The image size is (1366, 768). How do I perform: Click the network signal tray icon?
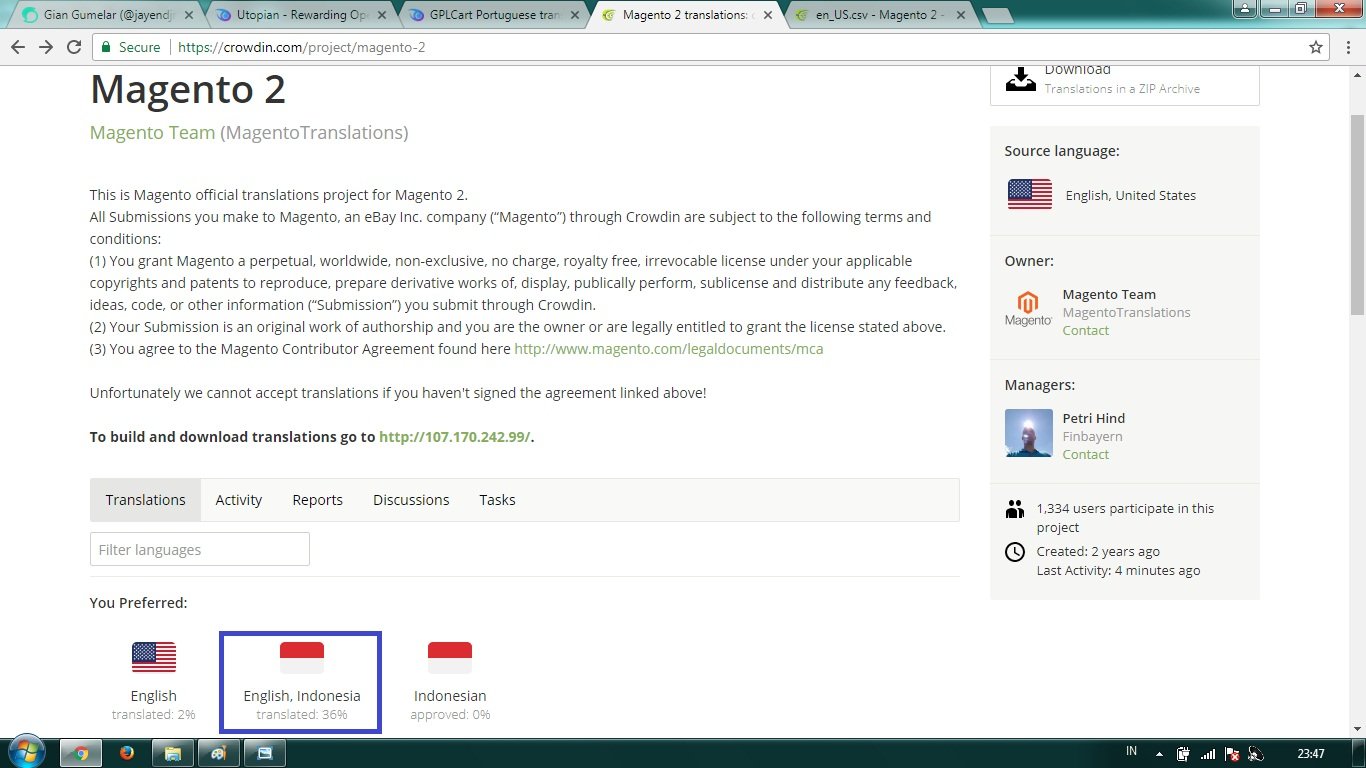1208,754
